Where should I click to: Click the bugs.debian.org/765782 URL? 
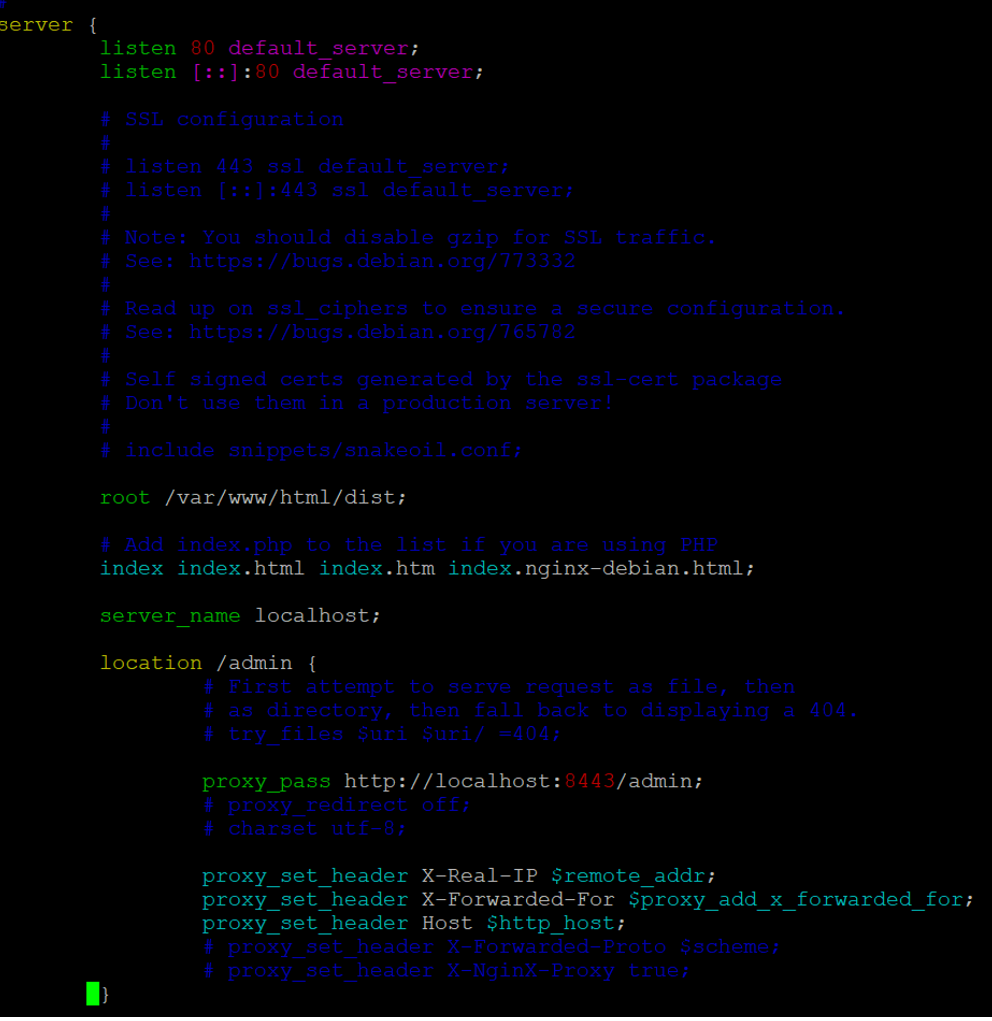382,332
